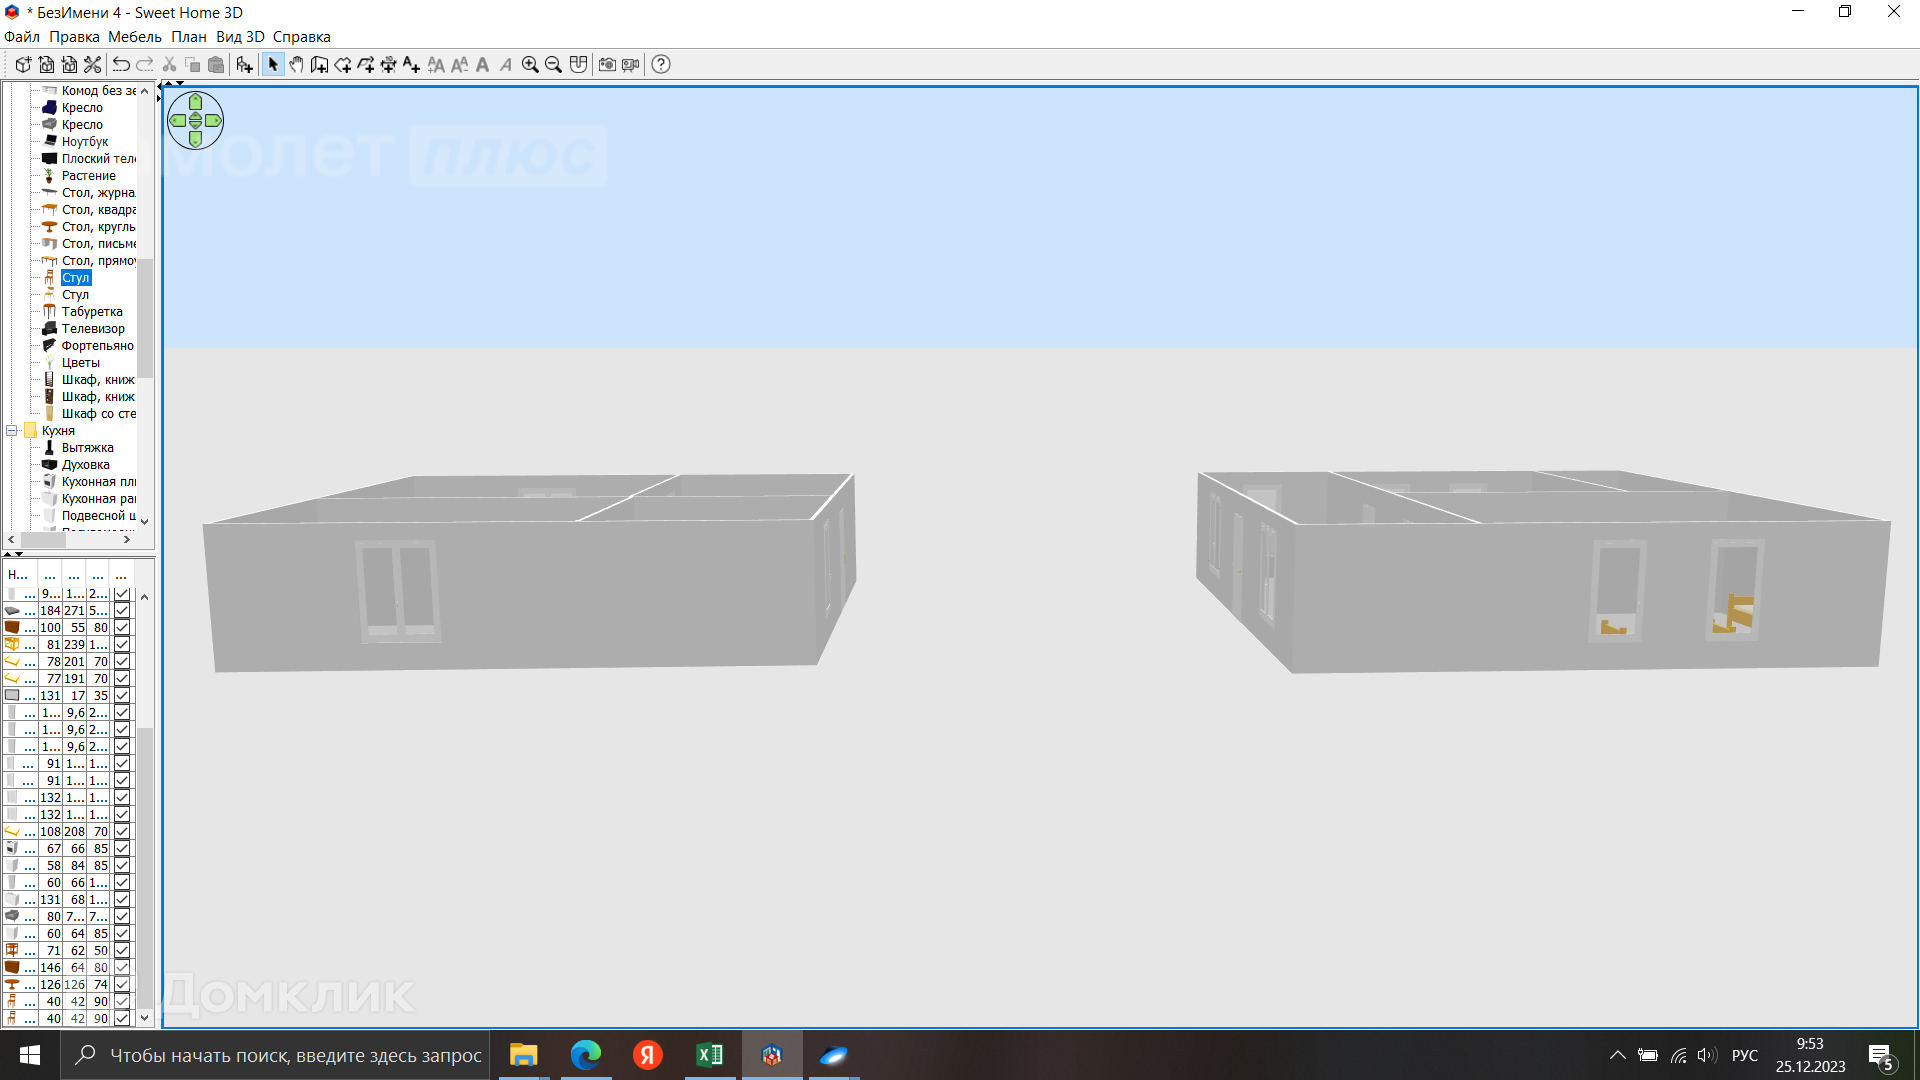Screen dimensions: 1920x1080
Task: Toggle visibility checkbox of last furniture row
Action: click(122, 1018)
